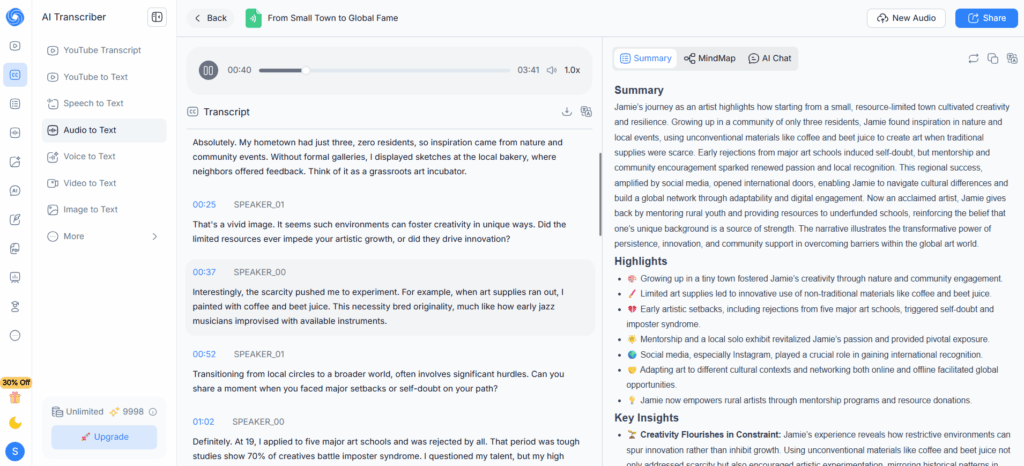Open Voice to Text tool
The image size is (1024, 466).
pos(104,157)
